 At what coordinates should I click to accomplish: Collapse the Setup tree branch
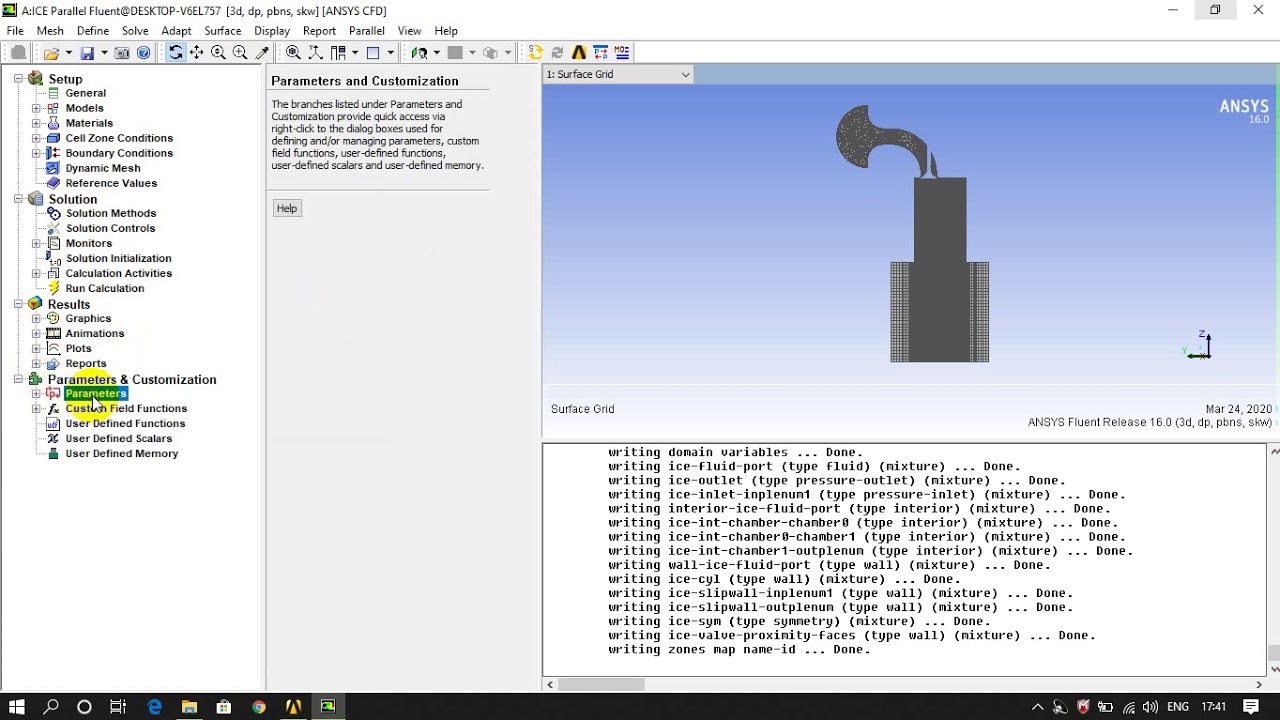18,78
